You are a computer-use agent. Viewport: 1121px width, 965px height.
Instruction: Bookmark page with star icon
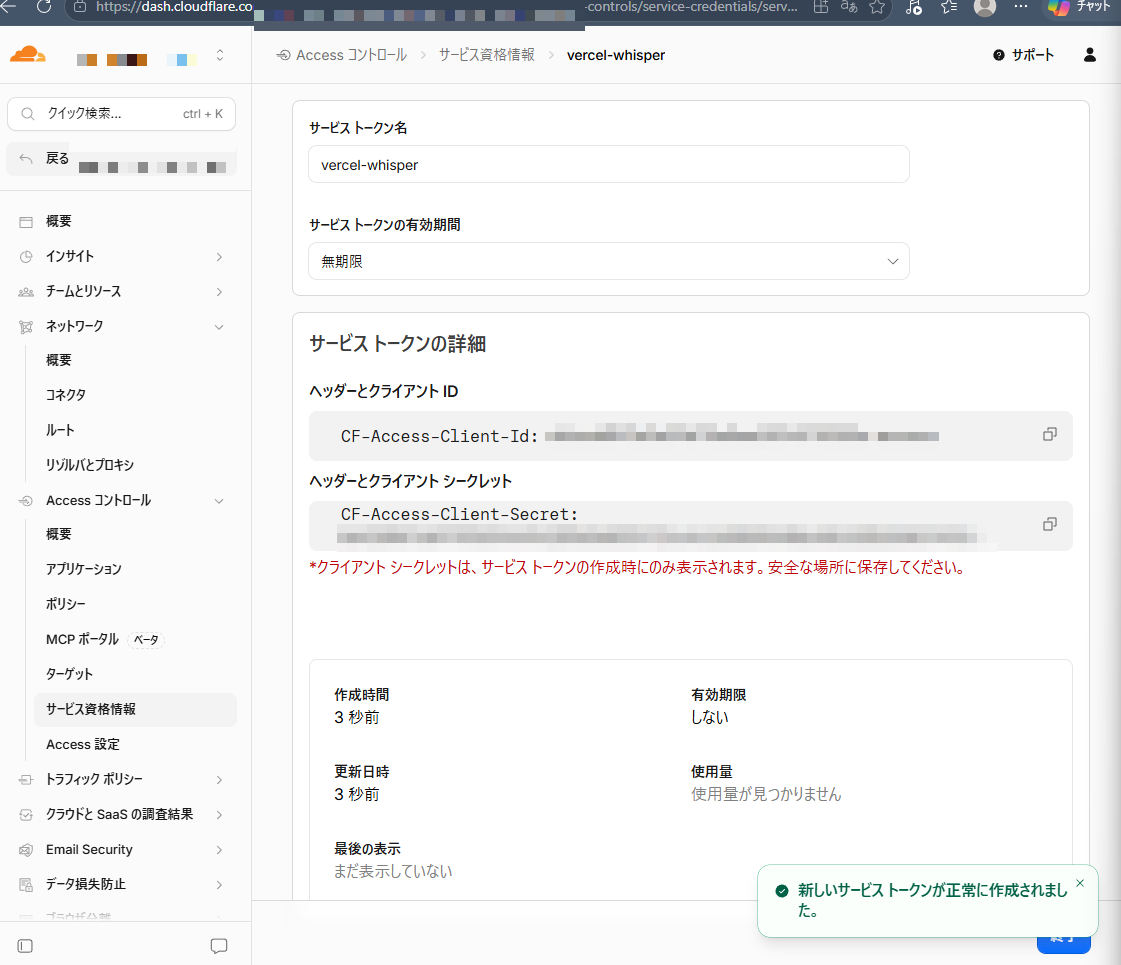pyautogui.click(x=877, y=7)
